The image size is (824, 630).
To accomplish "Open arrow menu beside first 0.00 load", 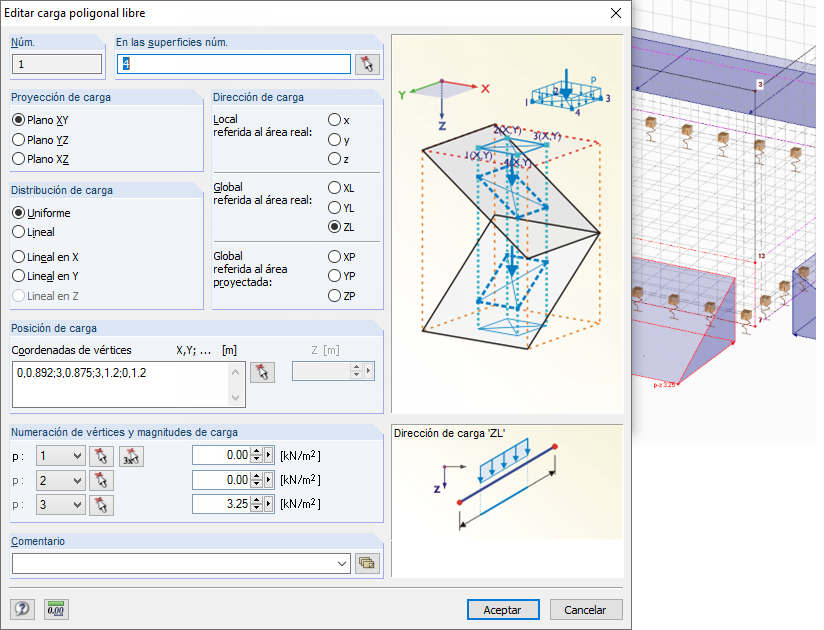I will pyautogui.click(x=269, y=455).
